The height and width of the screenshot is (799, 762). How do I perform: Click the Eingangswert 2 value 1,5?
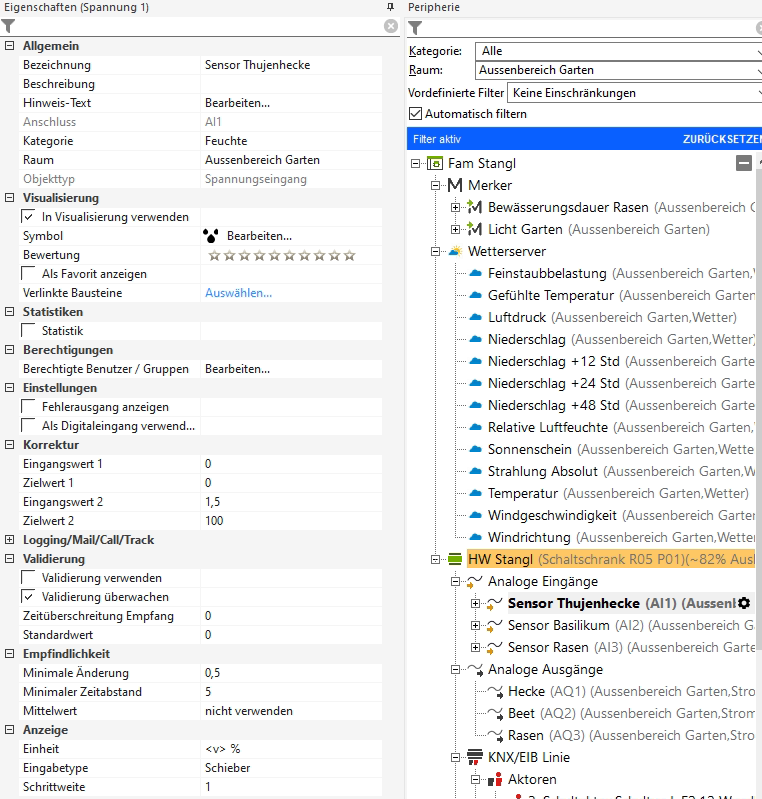point(292,502)
